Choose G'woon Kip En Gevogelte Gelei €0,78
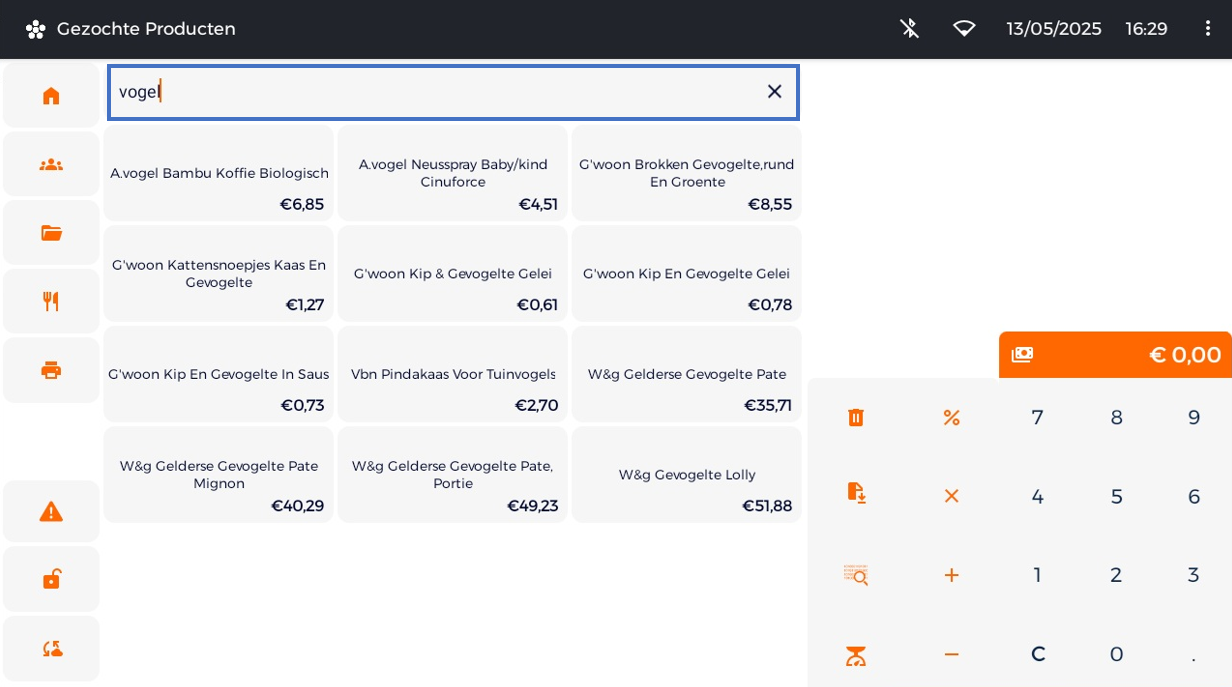This screenshot has height=687, width=1232. [x=687, y=274]
